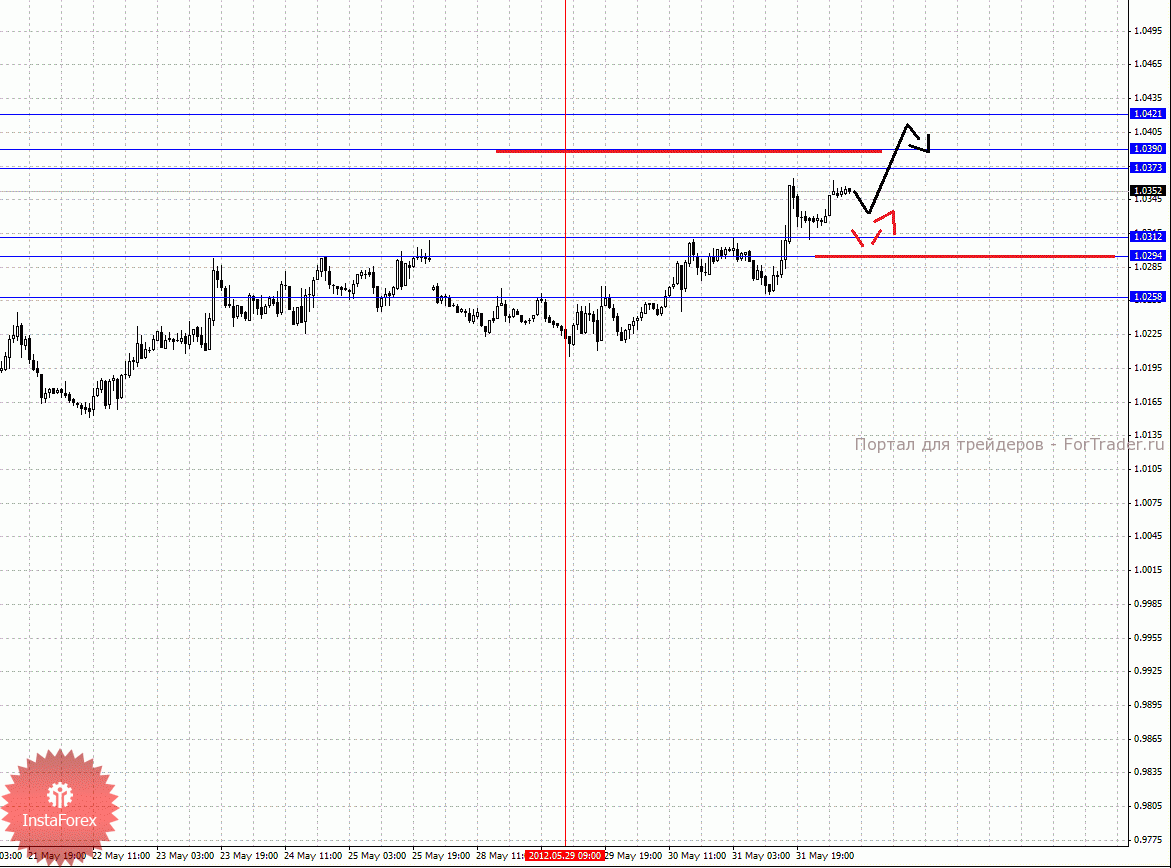Click the 1.0195 price axis value
Screen dimensions: 1171x868
coord(1148,368)
